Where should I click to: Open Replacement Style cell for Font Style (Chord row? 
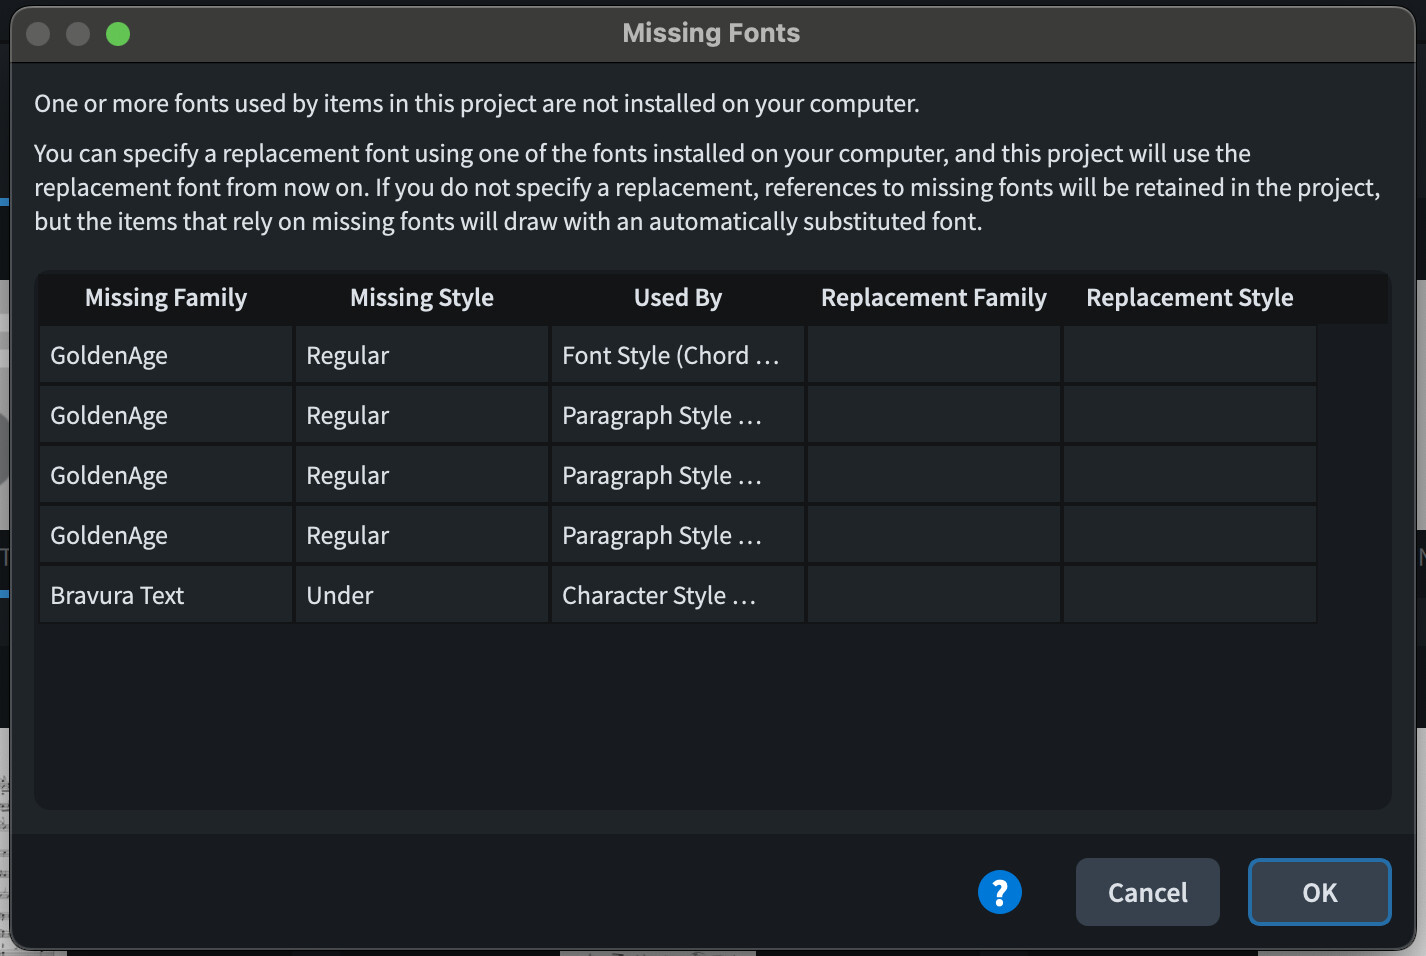[x=1190, y=355]
